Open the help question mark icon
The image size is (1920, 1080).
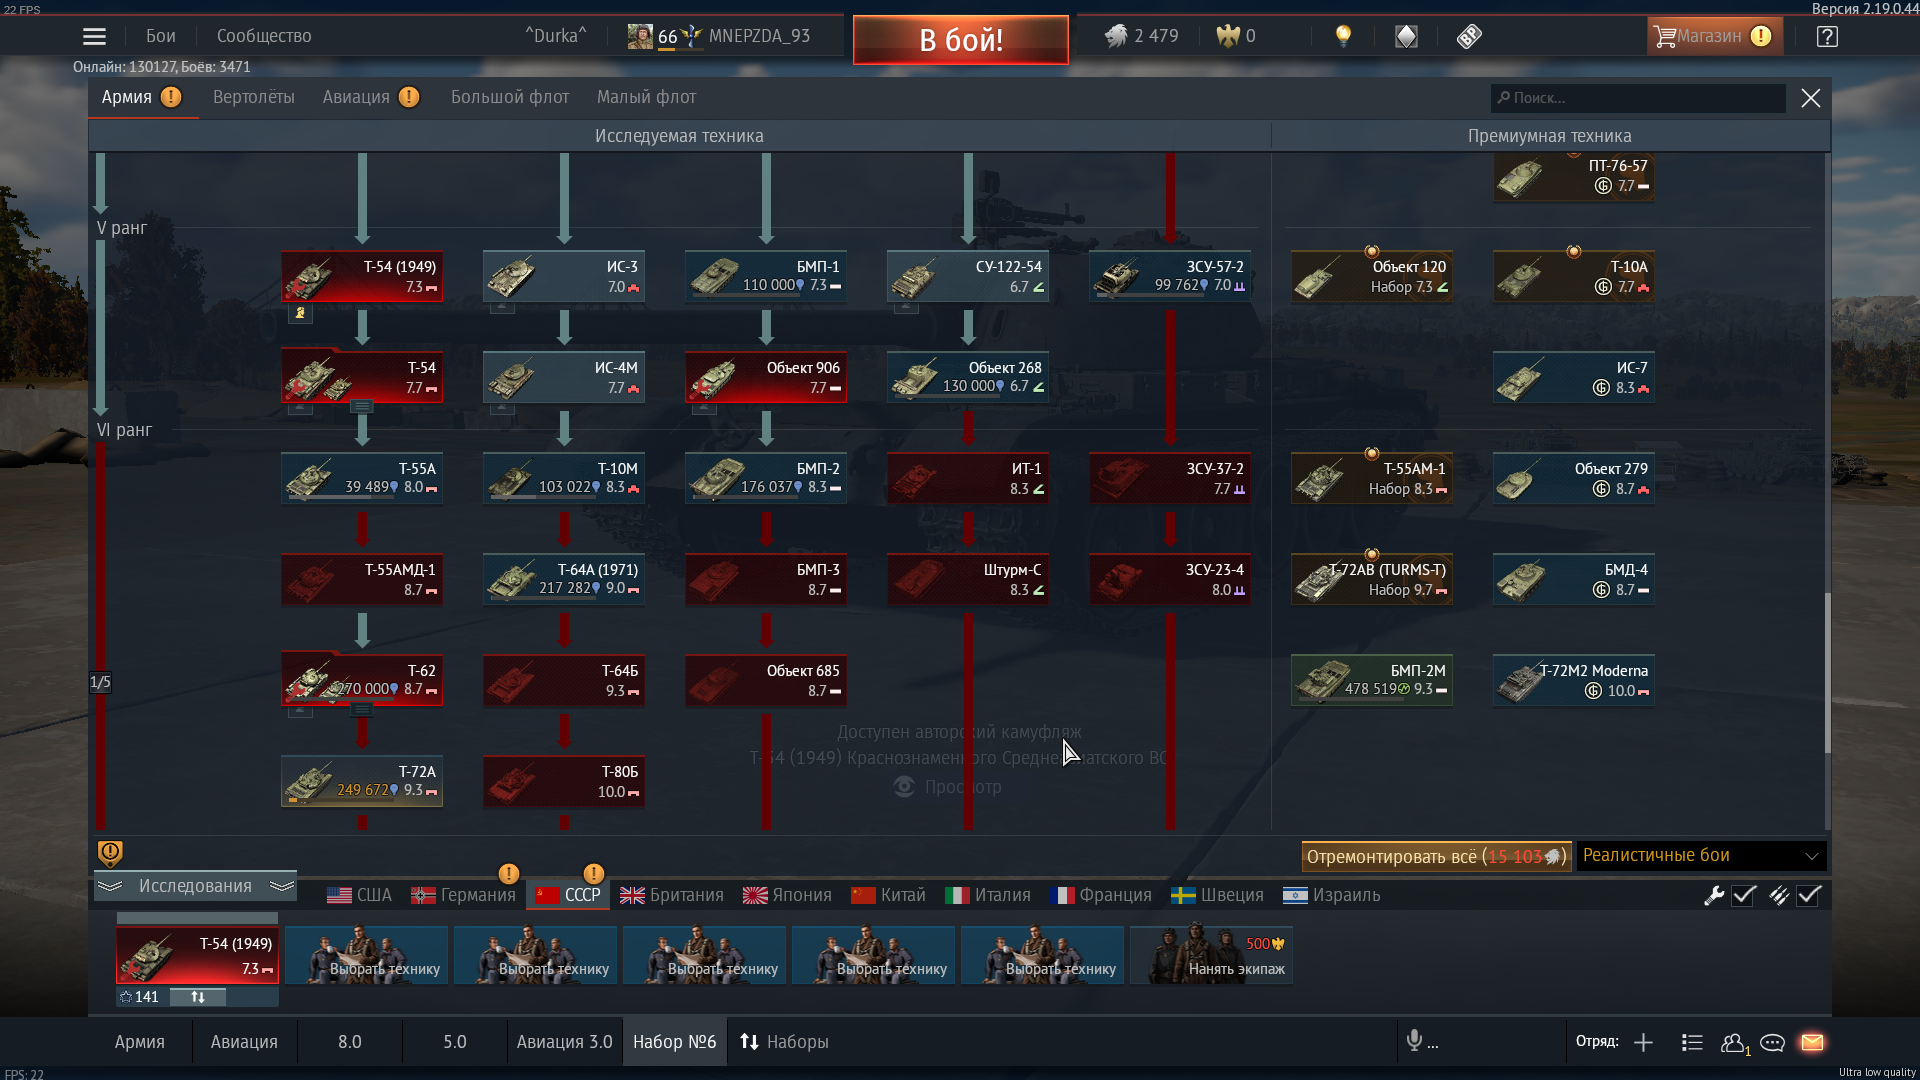click(1827, 36)
